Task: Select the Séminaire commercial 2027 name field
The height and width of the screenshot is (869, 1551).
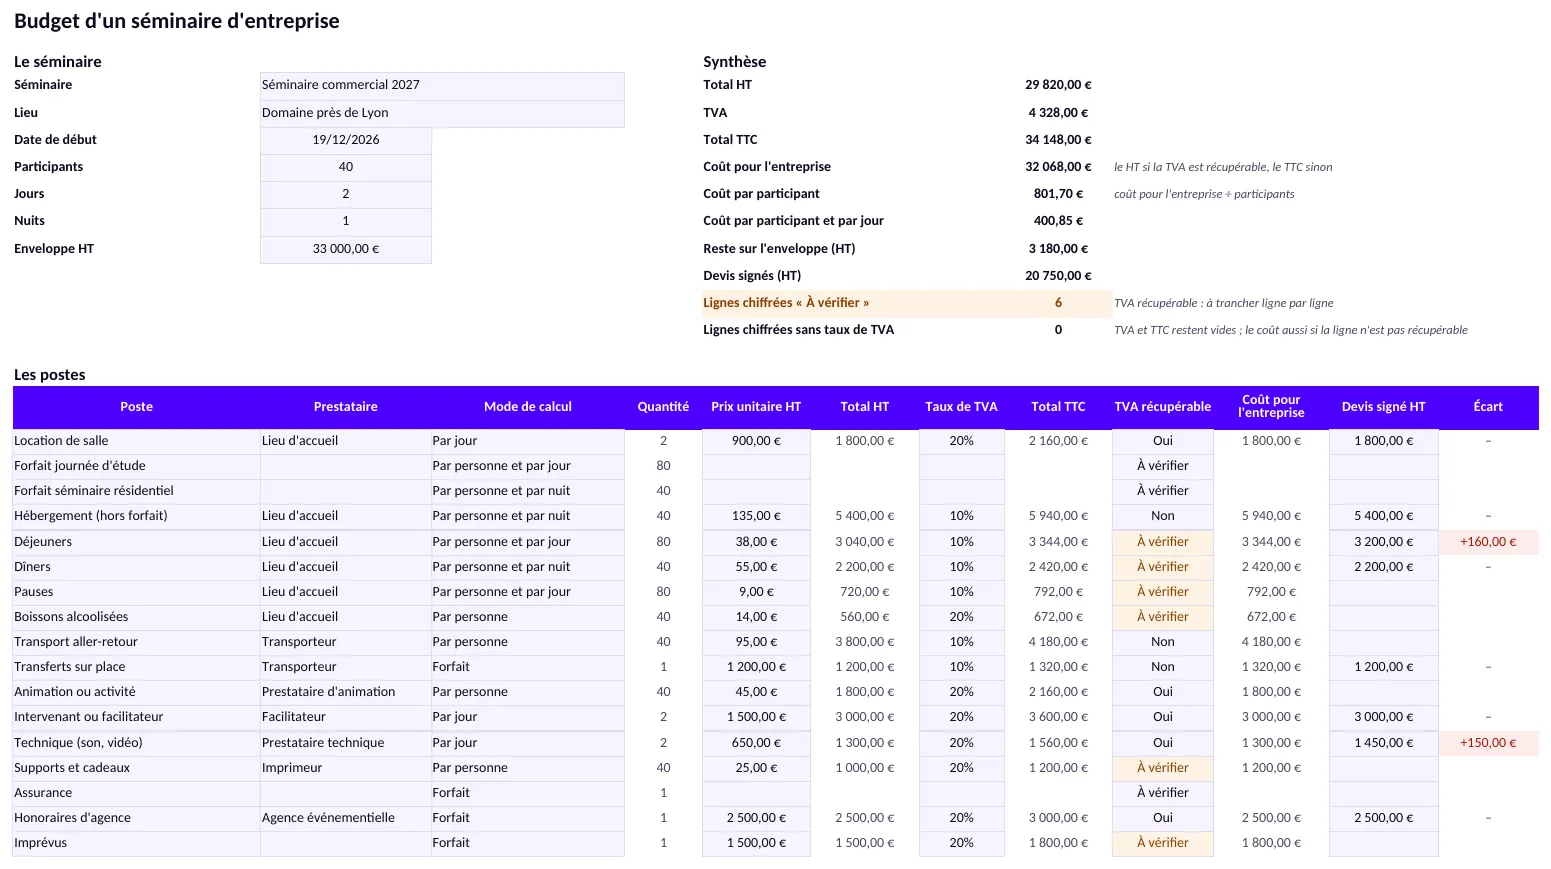Action: coord(442,85)
